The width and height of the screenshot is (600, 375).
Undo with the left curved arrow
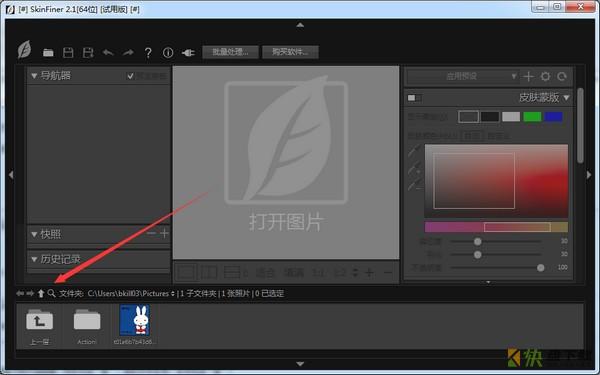pyautogui.click(x=108, y=52)
